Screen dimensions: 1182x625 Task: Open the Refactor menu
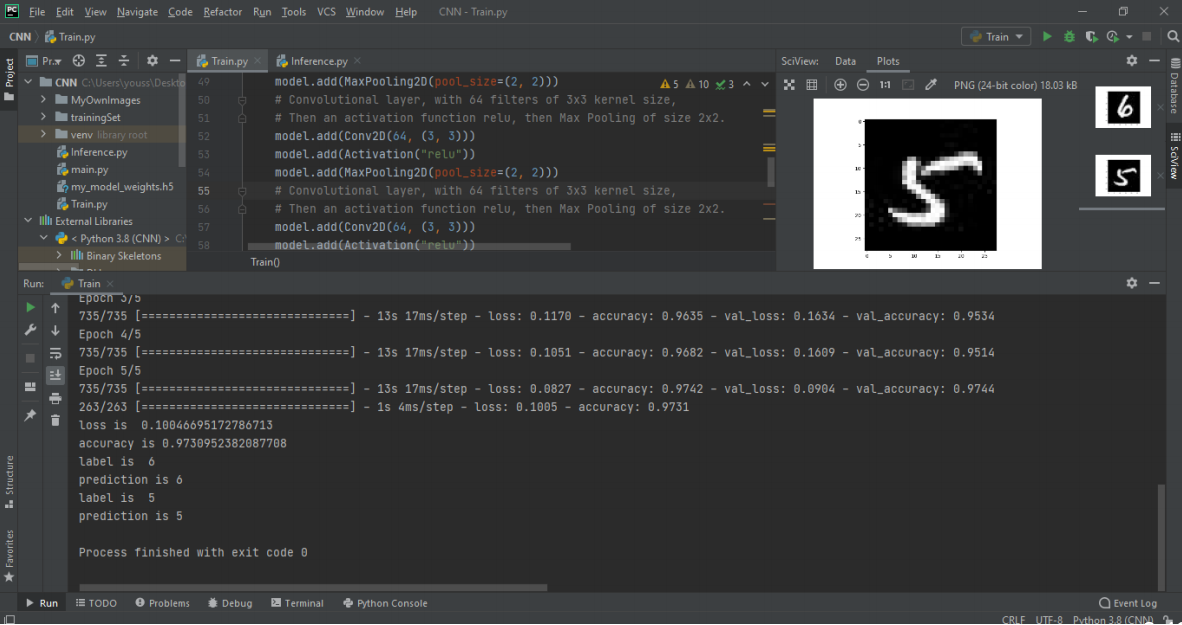pos(222,12)
